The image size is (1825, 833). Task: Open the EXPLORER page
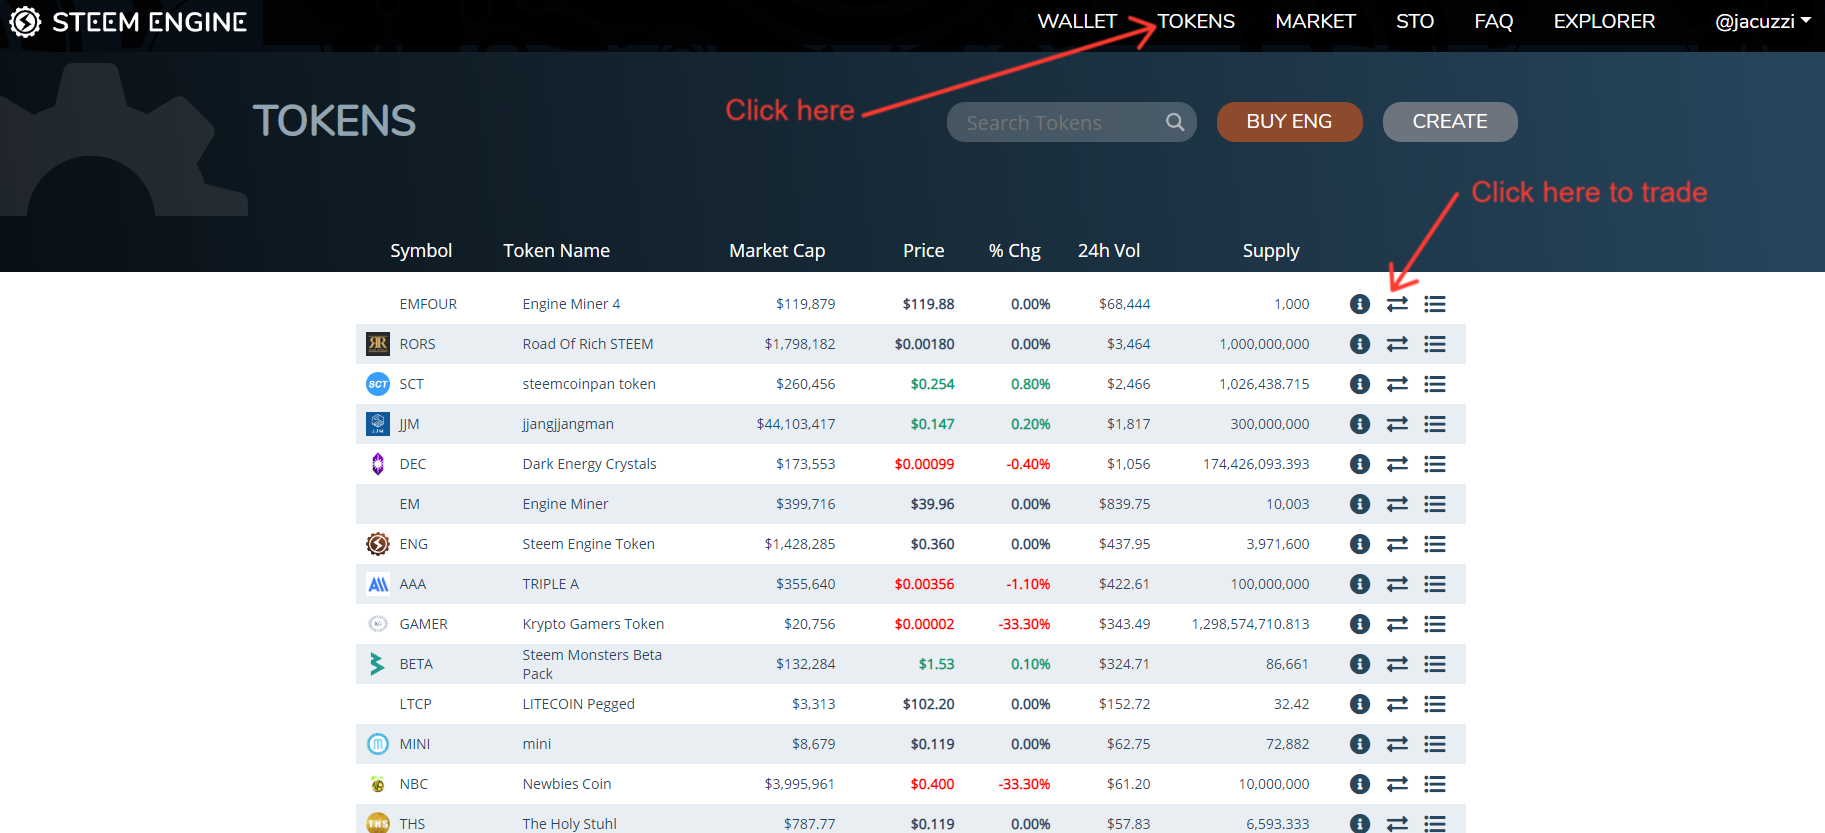[1604, 21]
